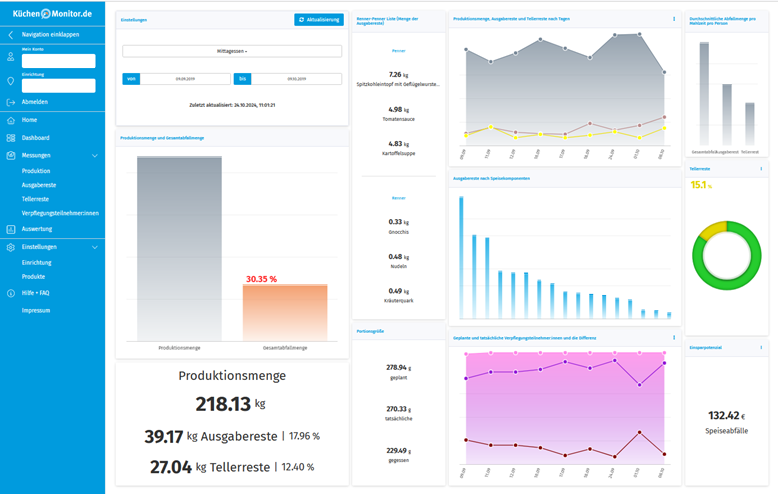Click the KüchenMonitor.de logo
Image resolution: width=778 pixels, height=494 pixels.
tap(52, 12)
